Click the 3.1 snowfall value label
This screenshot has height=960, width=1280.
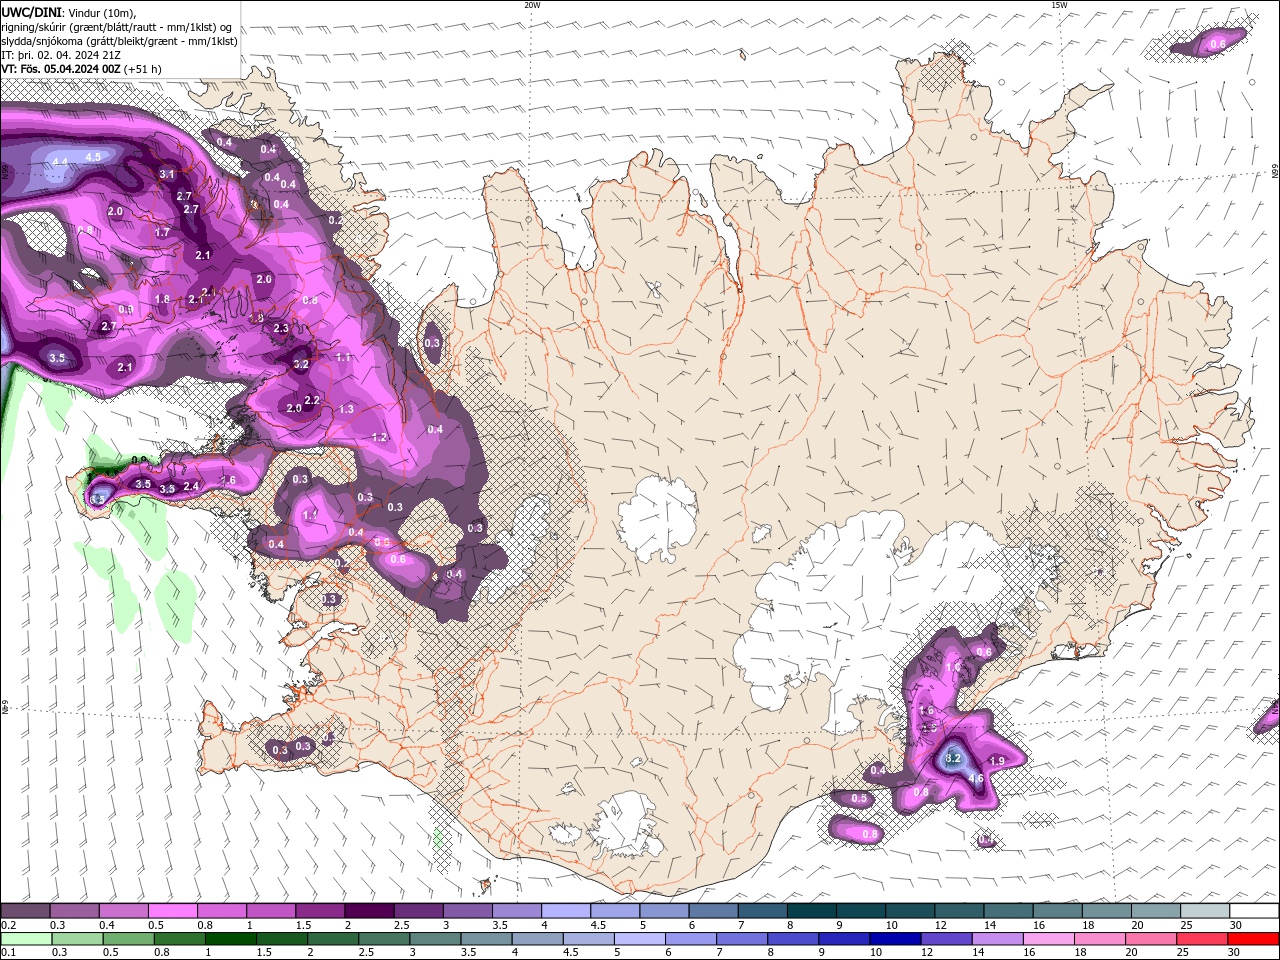pyautogui.click(x=167, y=174)
